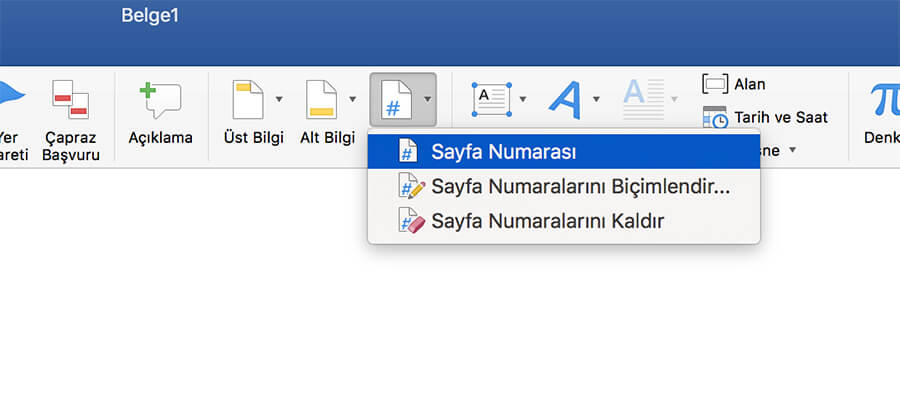Insert a comment with Açıklama icon
Image resolution: width=900 pixels, height=417 pixels.
click(x=160, y=100)
